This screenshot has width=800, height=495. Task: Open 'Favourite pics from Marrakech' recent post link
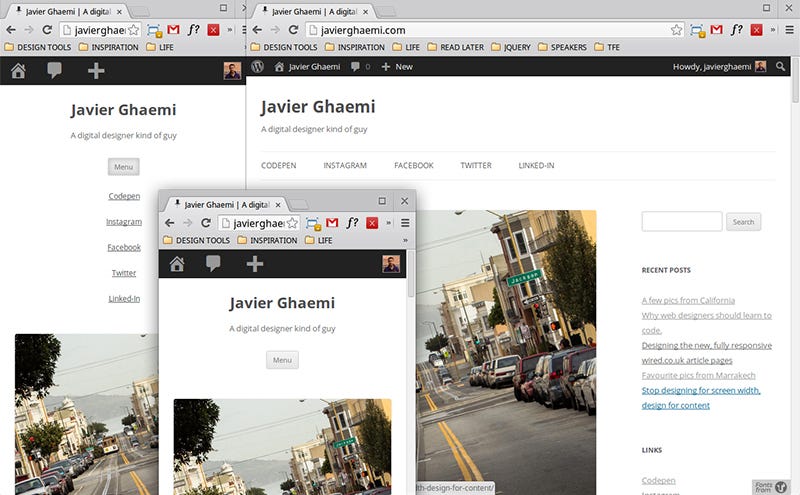point(698,375)
